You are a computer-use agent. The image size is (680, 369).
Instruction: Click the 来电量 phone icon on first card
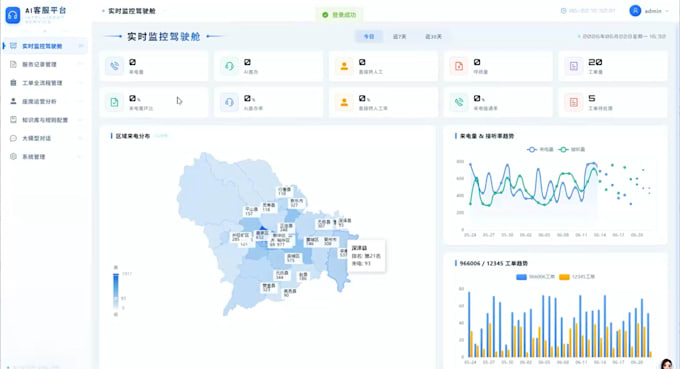[114, 66]
